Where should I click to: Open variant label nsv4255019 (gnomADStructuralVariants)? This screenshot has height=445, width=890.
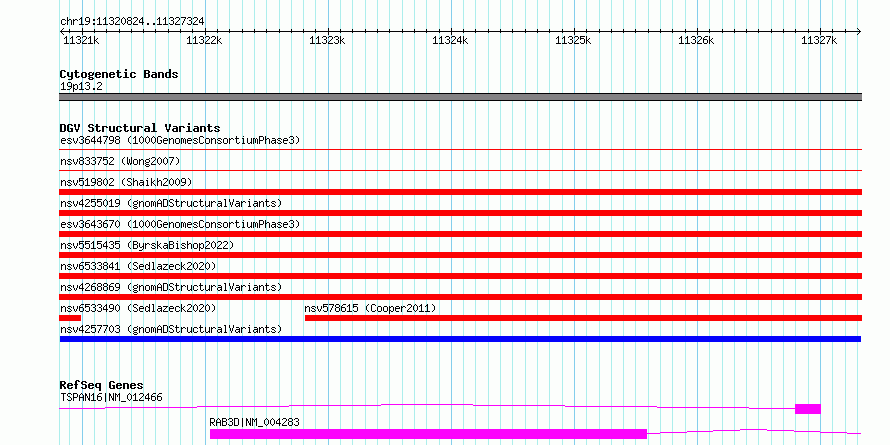171,203
